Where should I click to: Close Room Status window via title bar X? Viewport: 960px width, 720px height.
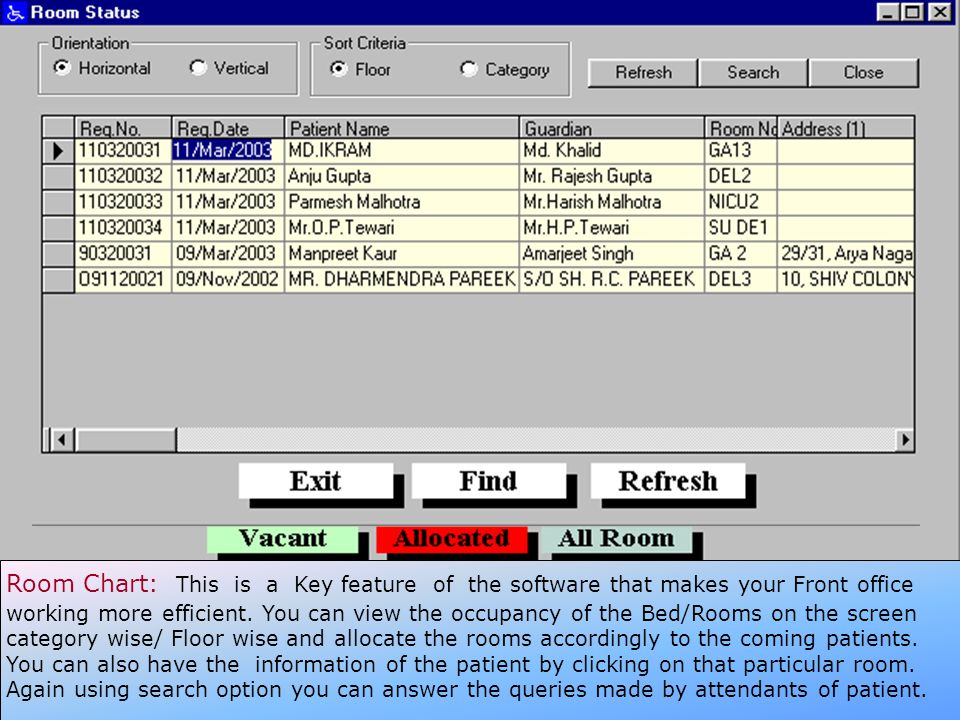click(940, 12)
